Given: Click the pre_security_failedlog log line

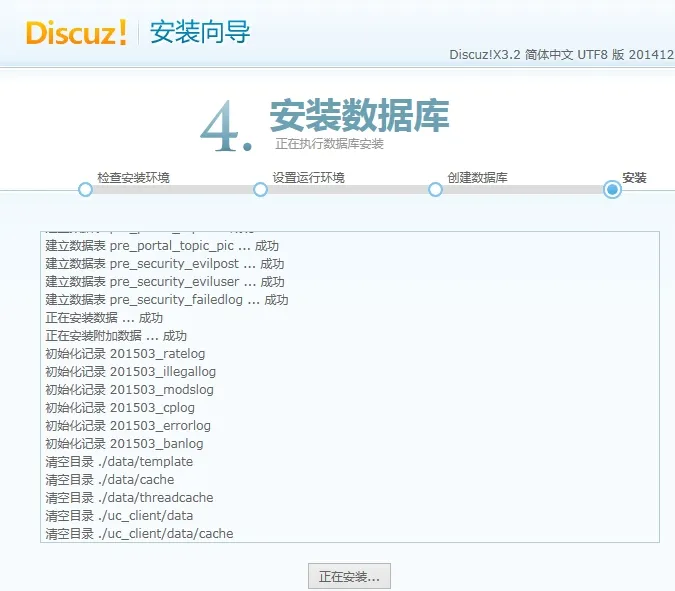Looking at the screenshot, I should tap(167, 300).
